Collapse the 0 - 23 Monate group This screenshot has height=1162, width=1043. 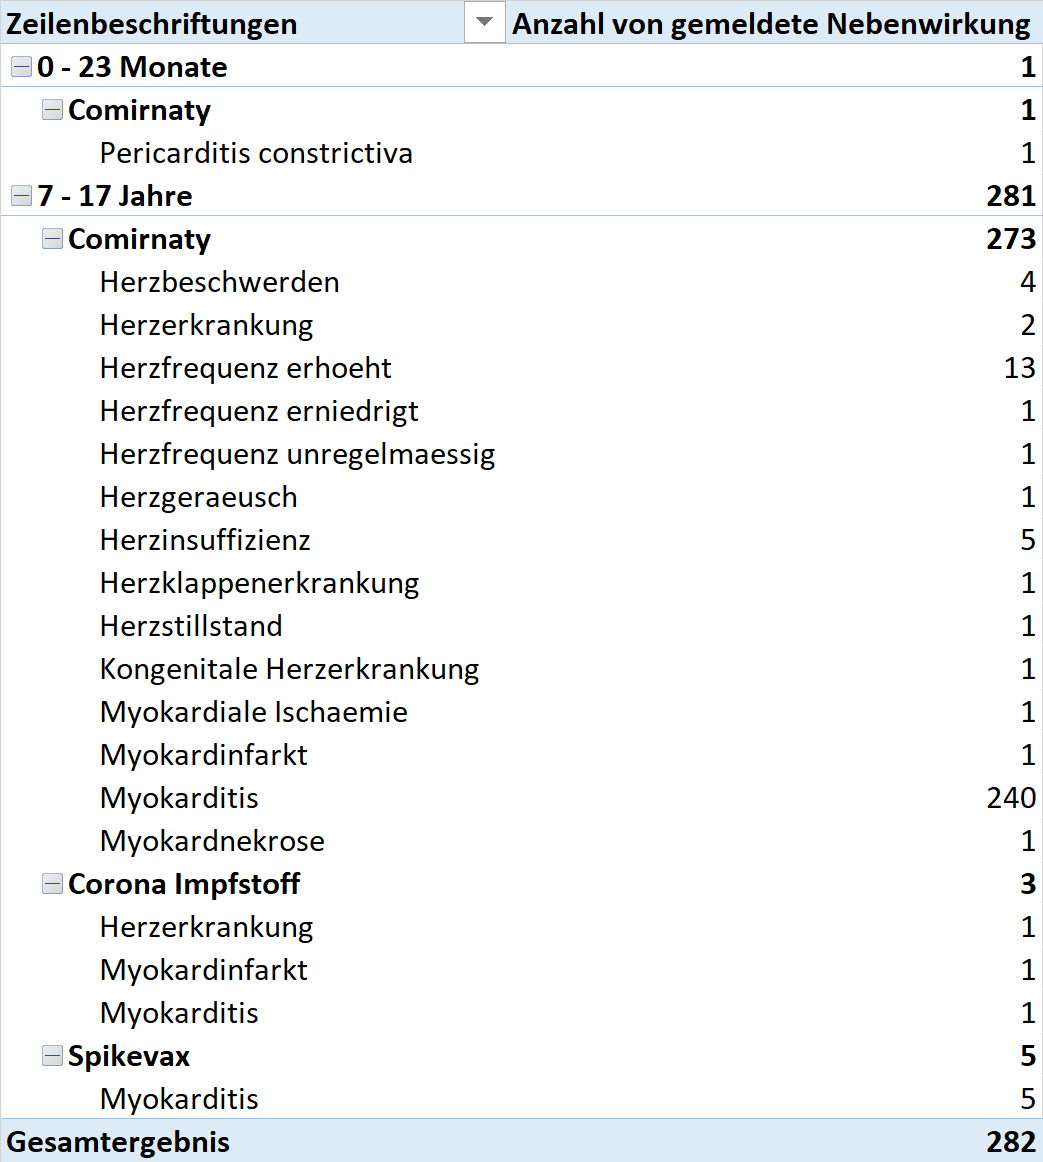click(x=21, y=67)
